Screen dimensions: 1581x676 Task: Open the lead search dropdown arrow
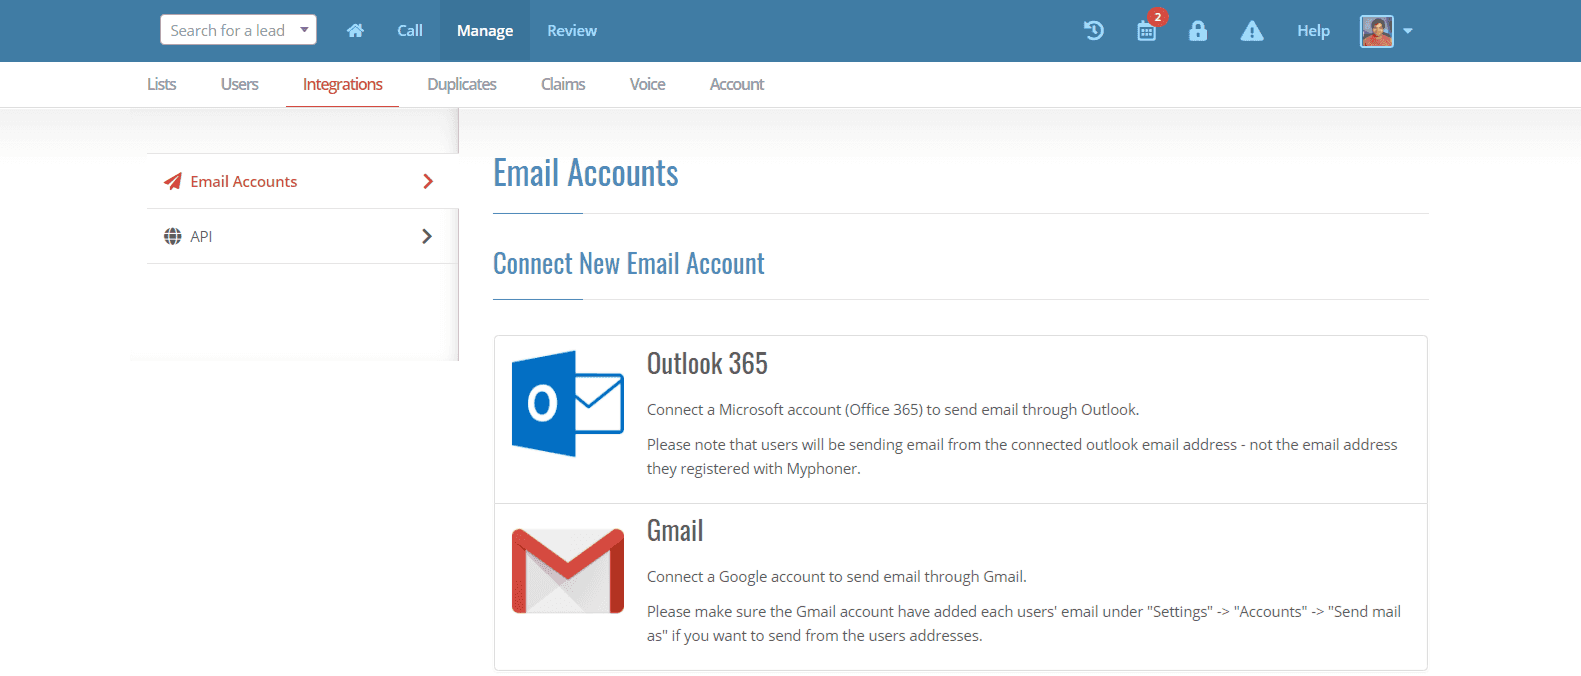(x=304, y=30)
